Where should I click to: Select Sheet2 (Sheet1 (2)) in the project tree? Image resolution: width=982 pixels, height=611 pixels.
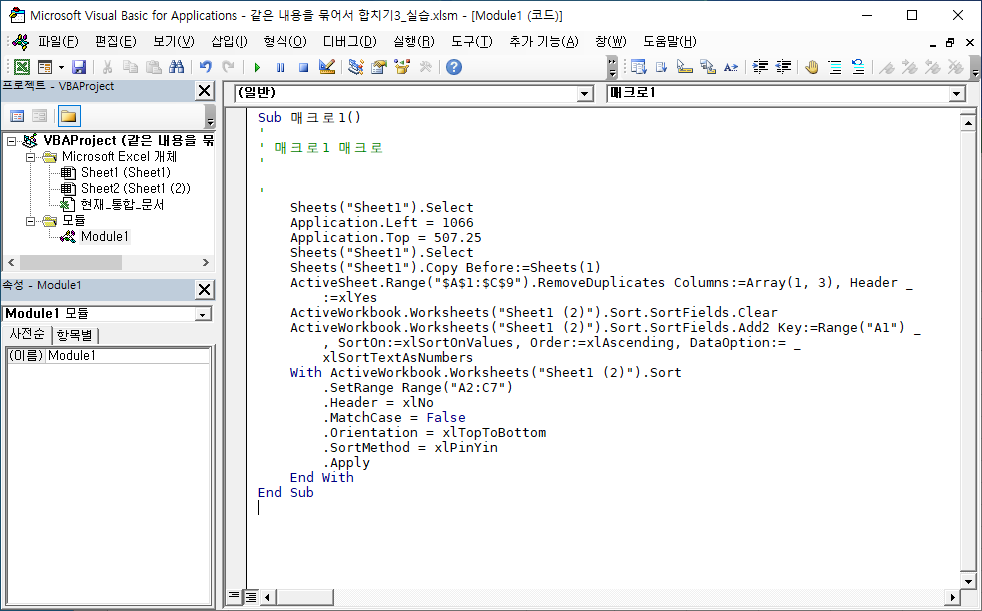[135, 188]
